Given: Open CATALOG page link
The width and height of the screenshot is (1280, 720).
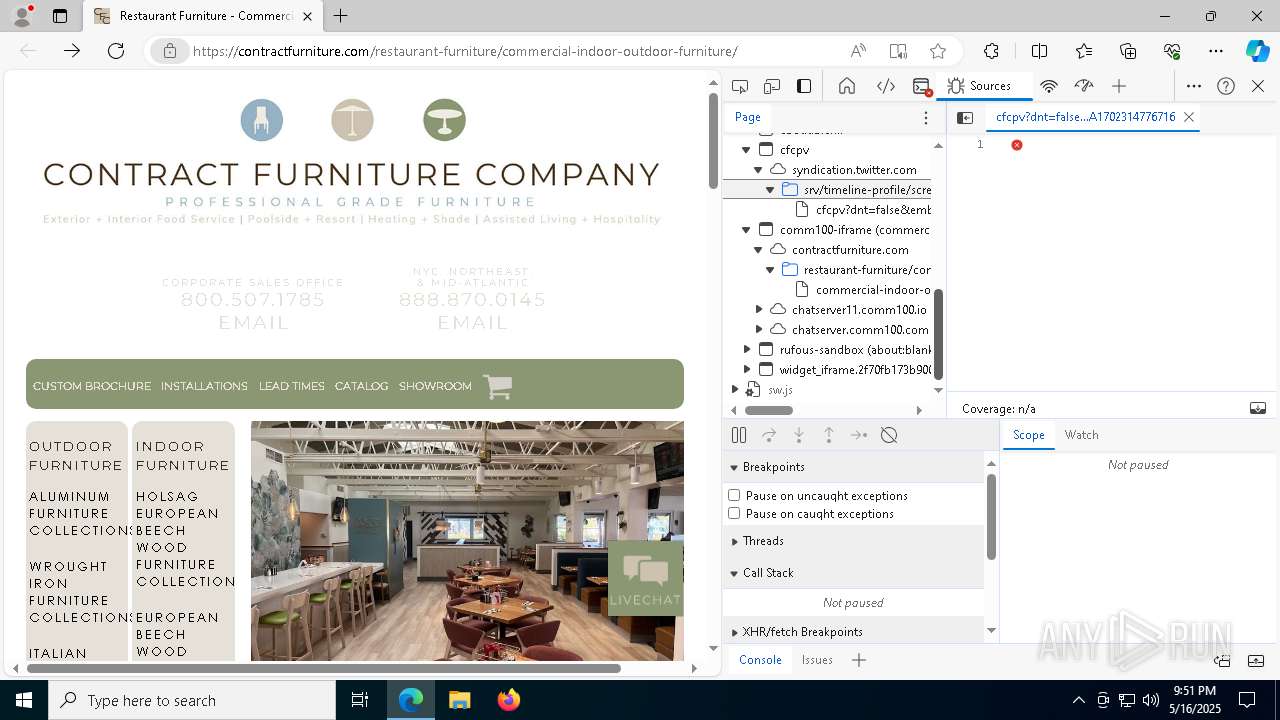Looking at the screenshot, I should [361, 386].
